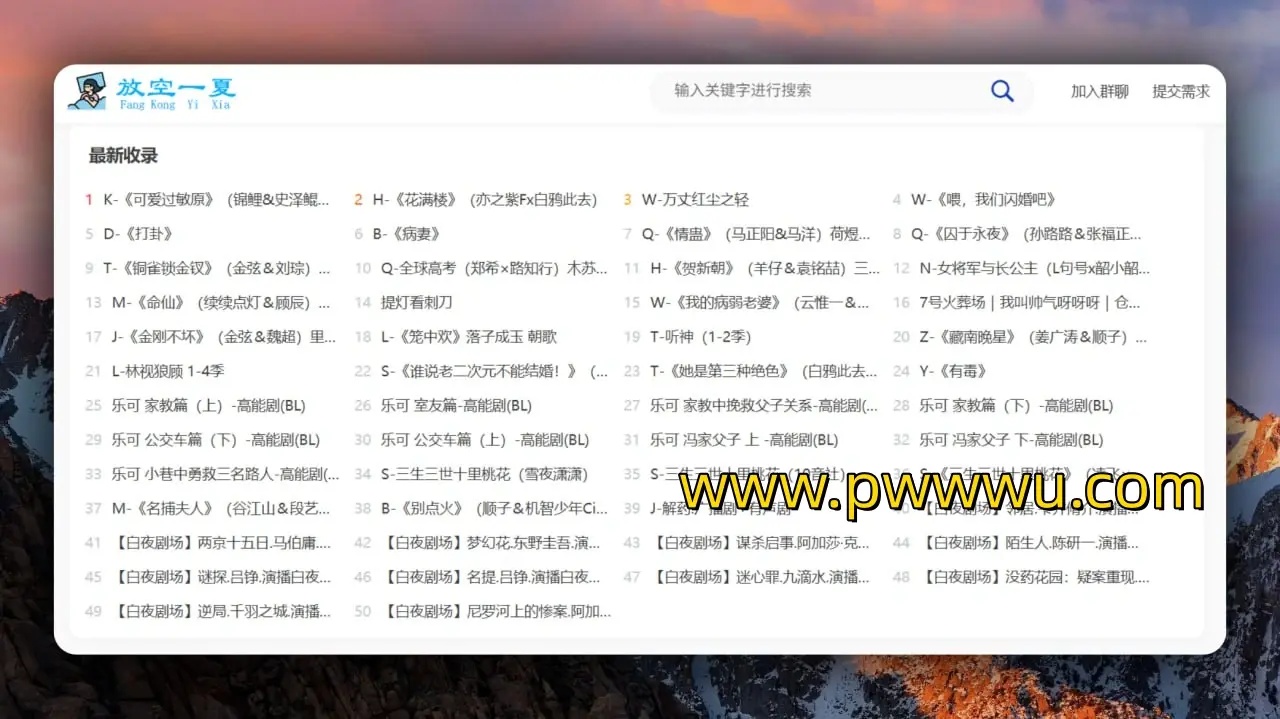Open the 加入群聊 menu link
1280x719 pixels.
point(1099,91)
